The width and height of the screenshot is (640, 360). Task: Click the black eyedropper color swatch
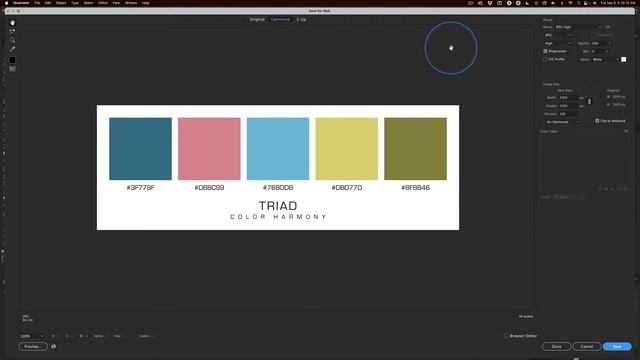(x=12, y=60)
